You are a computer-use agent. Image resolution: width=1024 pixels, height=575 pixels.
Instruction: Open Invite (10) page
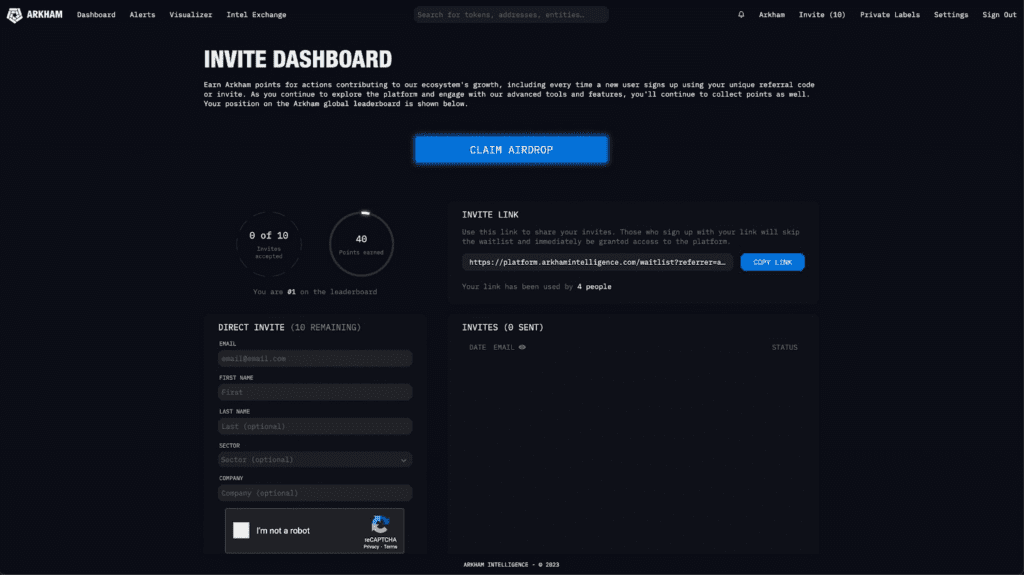[822, 14]
